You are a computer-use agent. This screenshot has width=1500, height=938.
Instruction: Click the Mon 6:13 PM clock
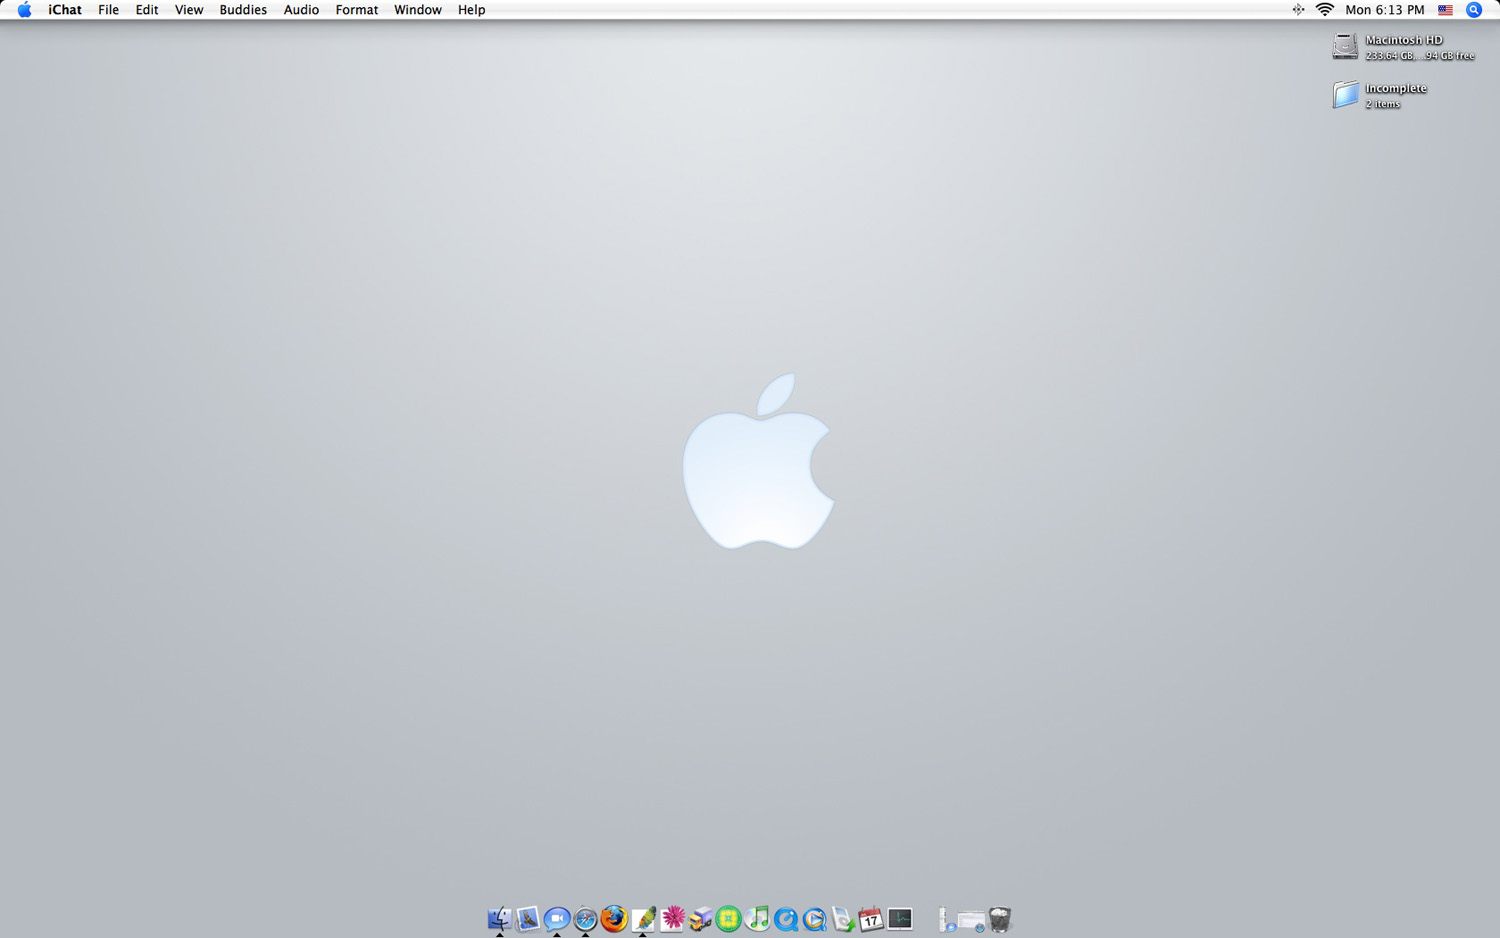click(1385, 10)
